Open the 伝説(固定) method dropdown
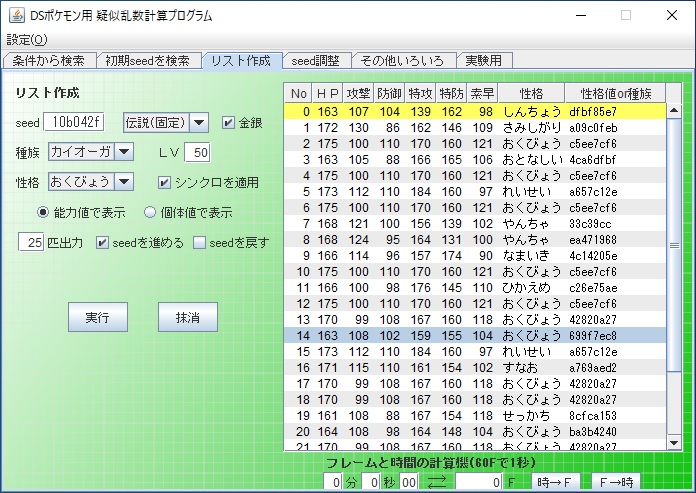This screenshot has height=493, width=696. click(166, 122)
